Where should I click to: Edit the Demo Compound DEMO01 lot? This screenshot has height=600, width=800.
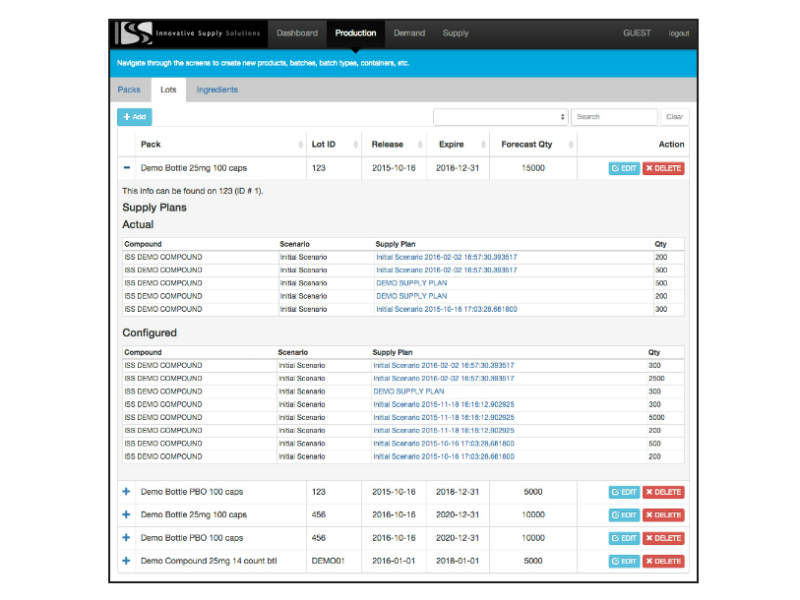(x=623, y=561)
